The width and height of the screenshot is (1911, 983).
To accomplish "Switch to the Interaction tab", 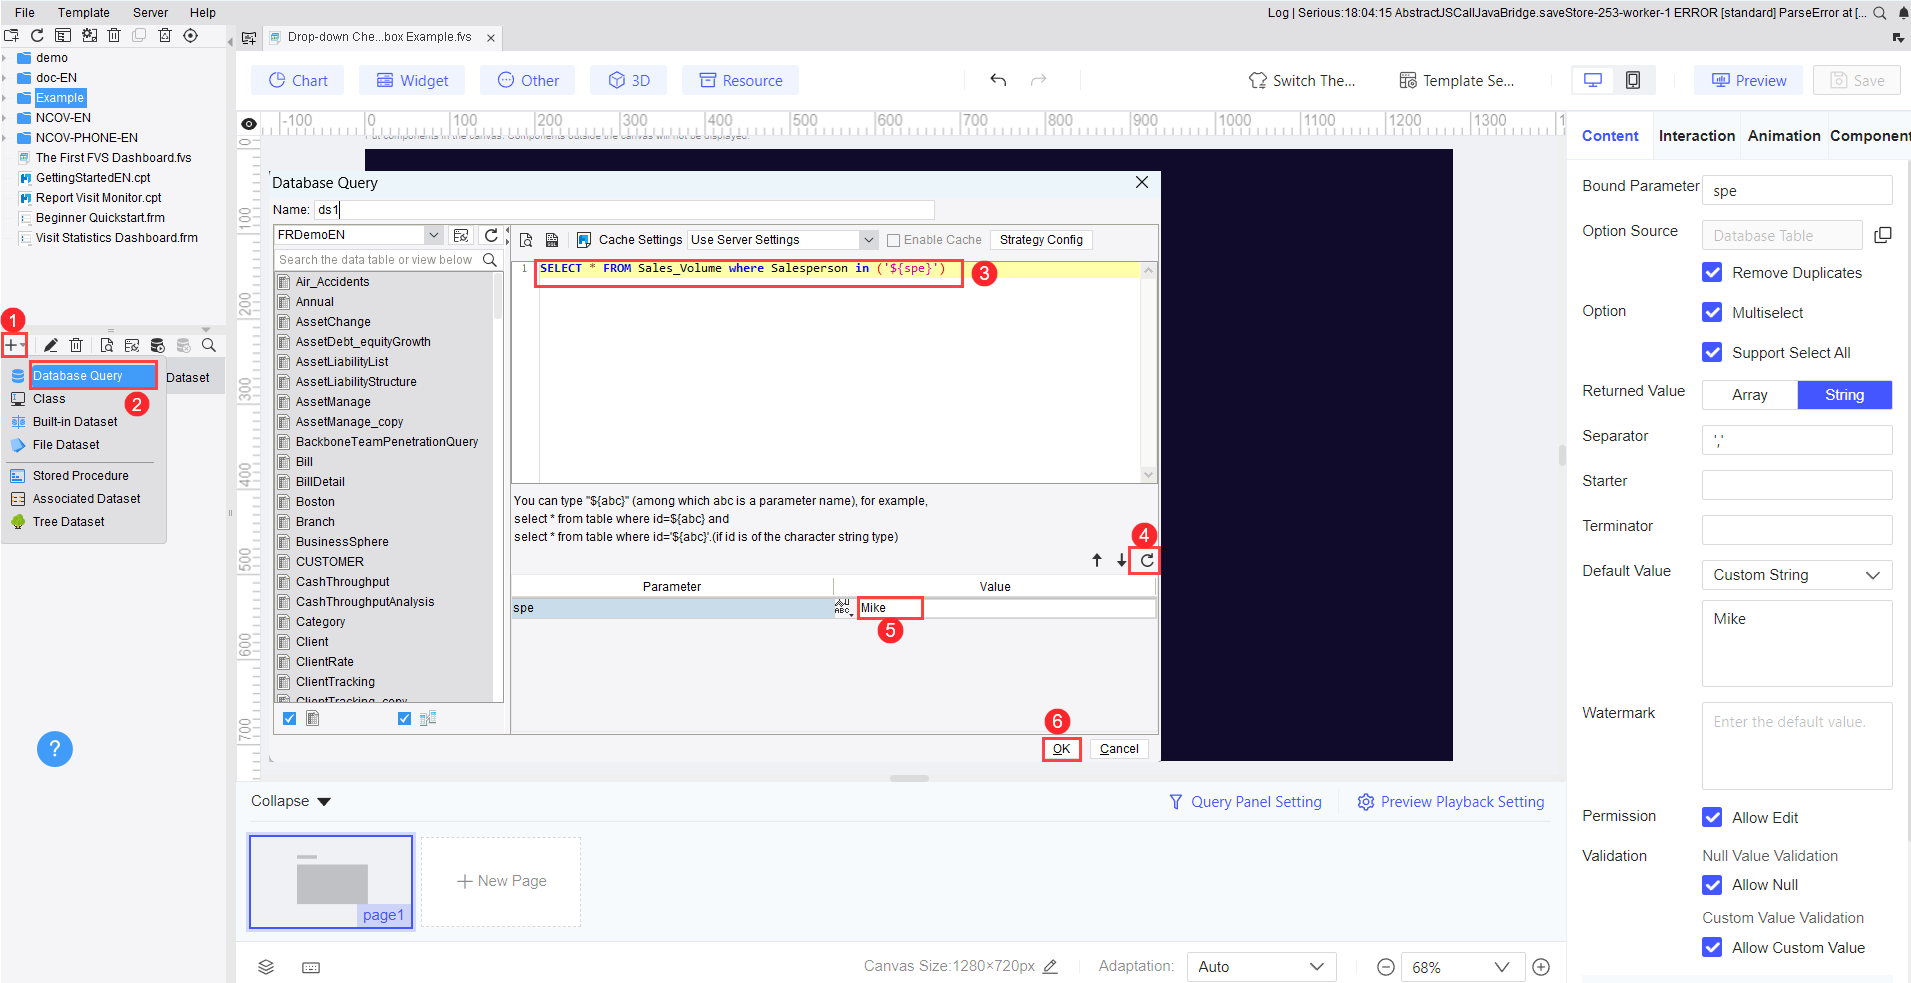I will (1696, 135).
